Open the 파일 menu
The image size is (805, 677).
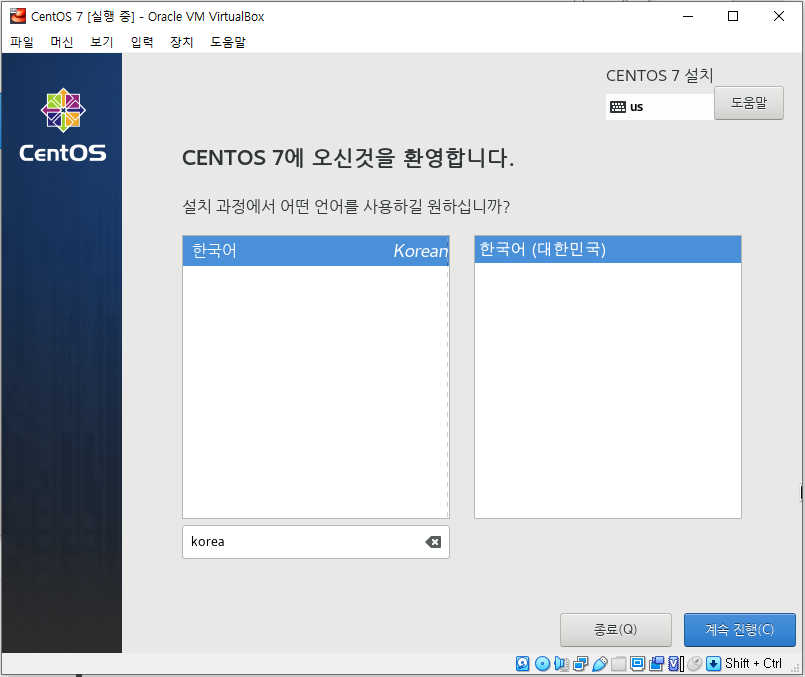[22, 42]
